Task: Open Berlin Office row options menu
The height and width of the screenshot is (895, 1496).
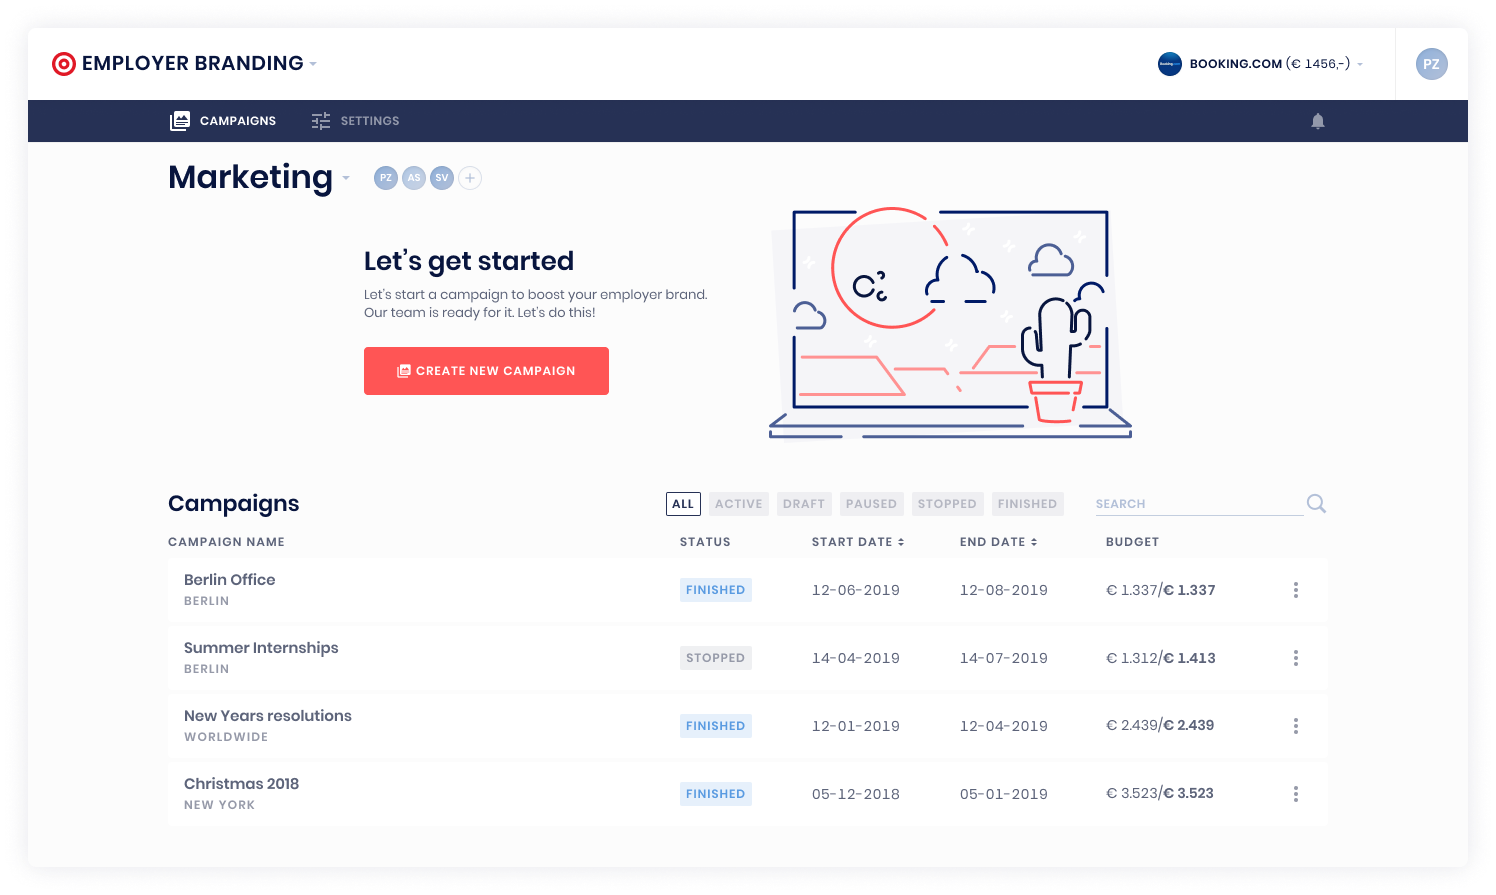Action: tap(1296, 590)
